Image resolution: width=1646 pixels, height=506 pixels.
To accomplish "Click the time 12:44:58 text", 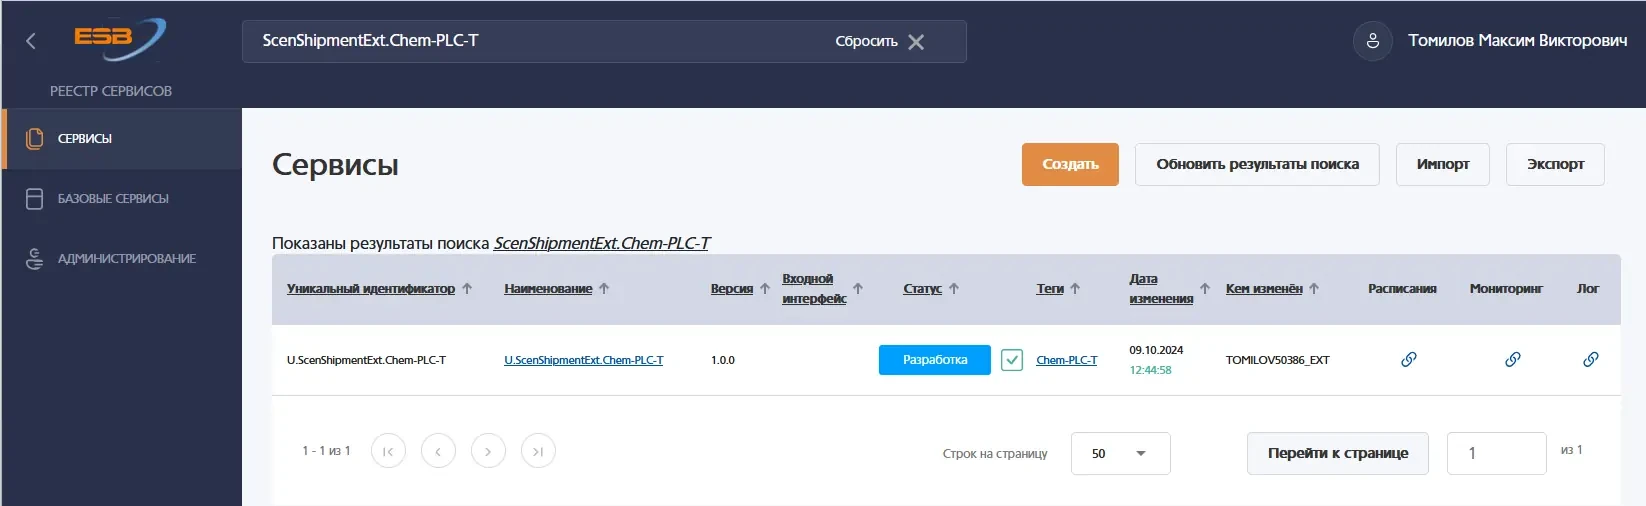I will pyautogui.click(x=1150, y=370).
